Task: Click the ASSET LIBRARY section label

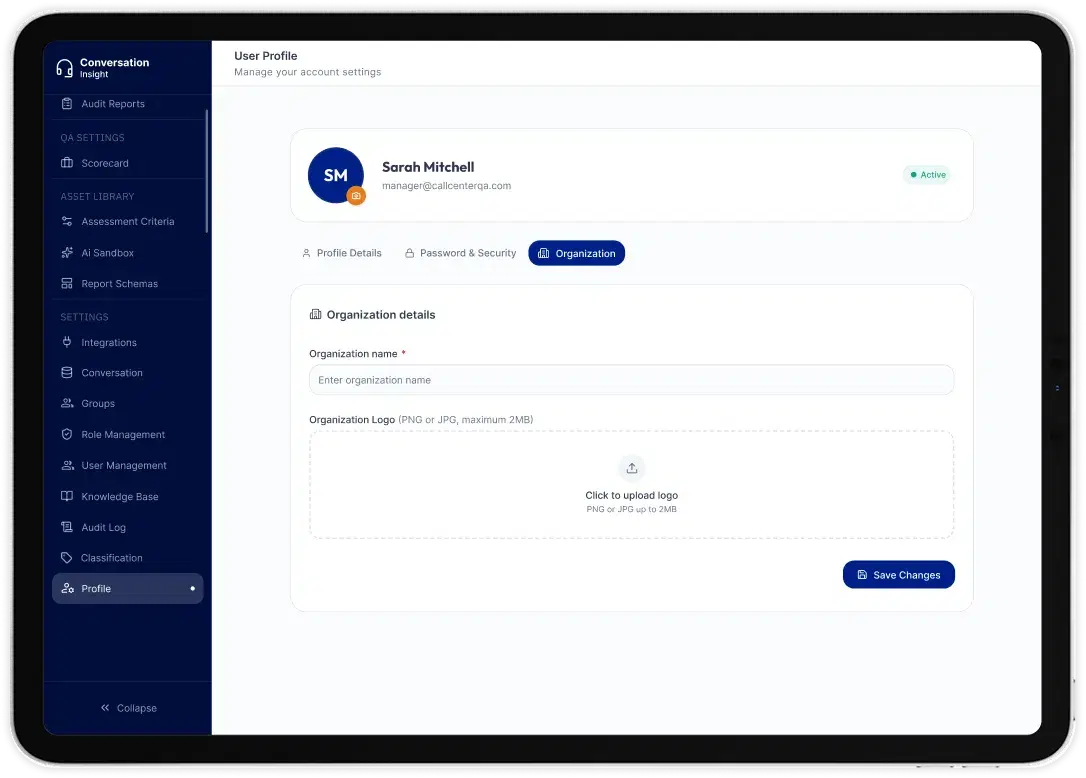Action: click(x=98, y=197)
